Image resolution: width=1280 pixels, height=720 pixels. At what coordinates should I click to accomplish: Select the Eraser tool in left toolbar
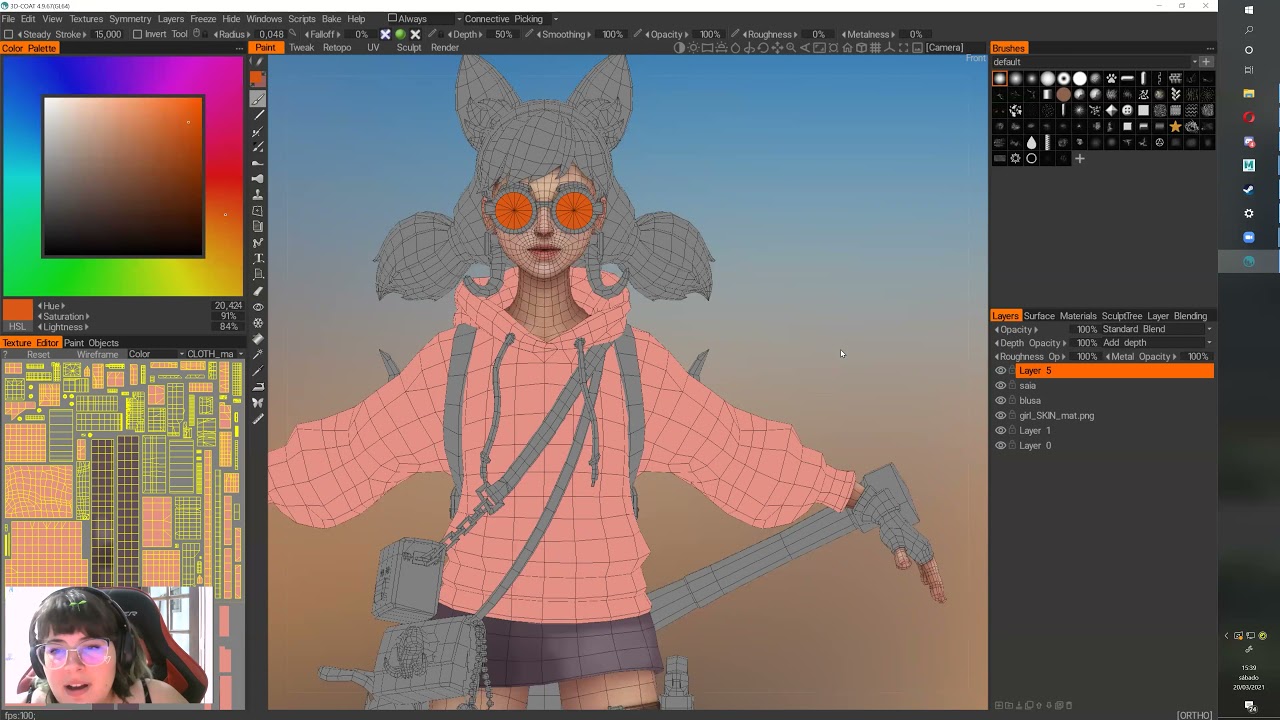pos(258,291)
